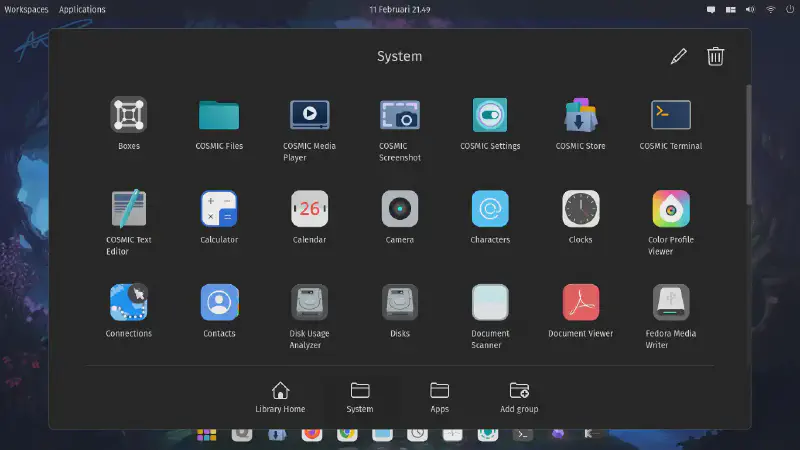This screenshot has width=800, height=450.
Task: Launch COSMIC Files
Action: 219,115
